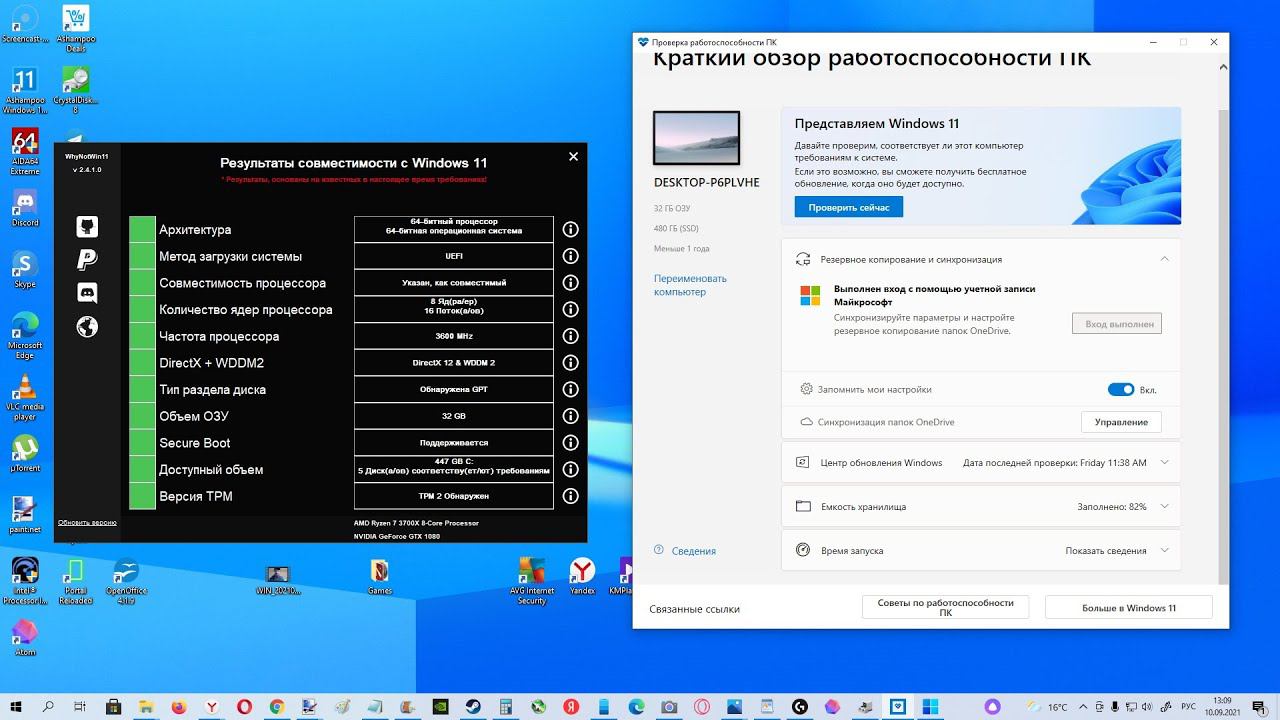Select the Portal Reloaded desktop shortcut
Screen dimensions: 1280x720
(75, 582)
